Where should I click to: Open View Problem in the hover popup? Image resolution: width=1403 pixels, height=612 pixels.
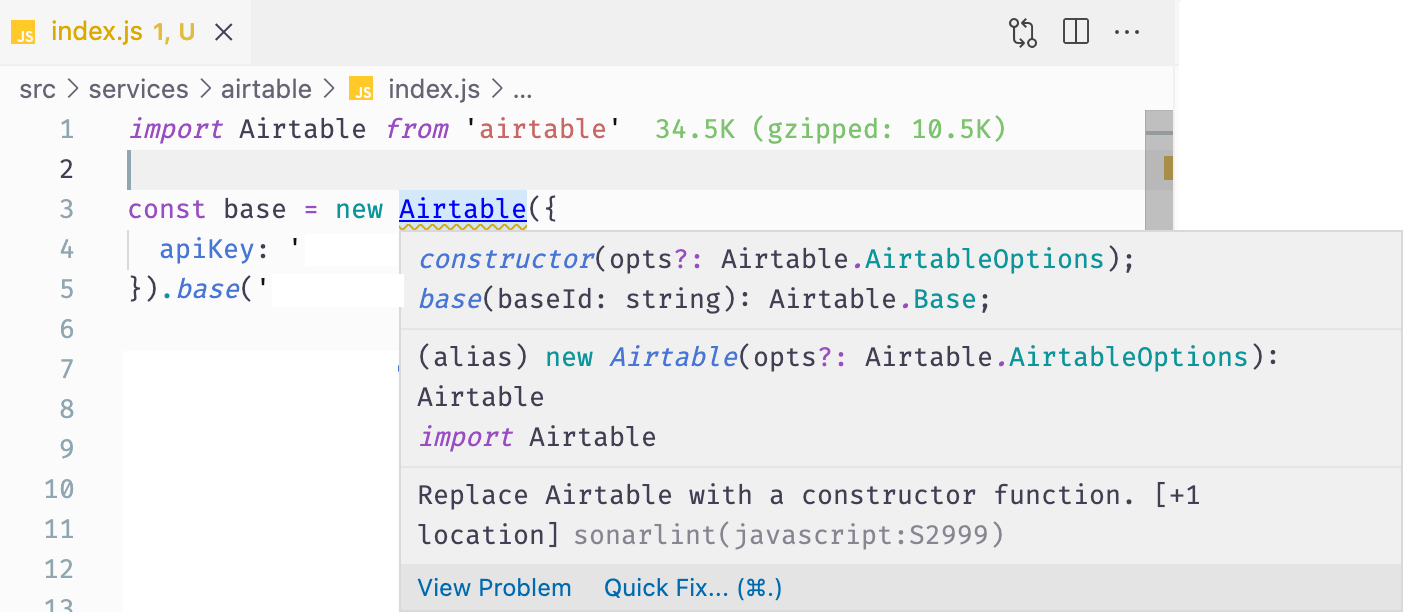tap(494, 588)
